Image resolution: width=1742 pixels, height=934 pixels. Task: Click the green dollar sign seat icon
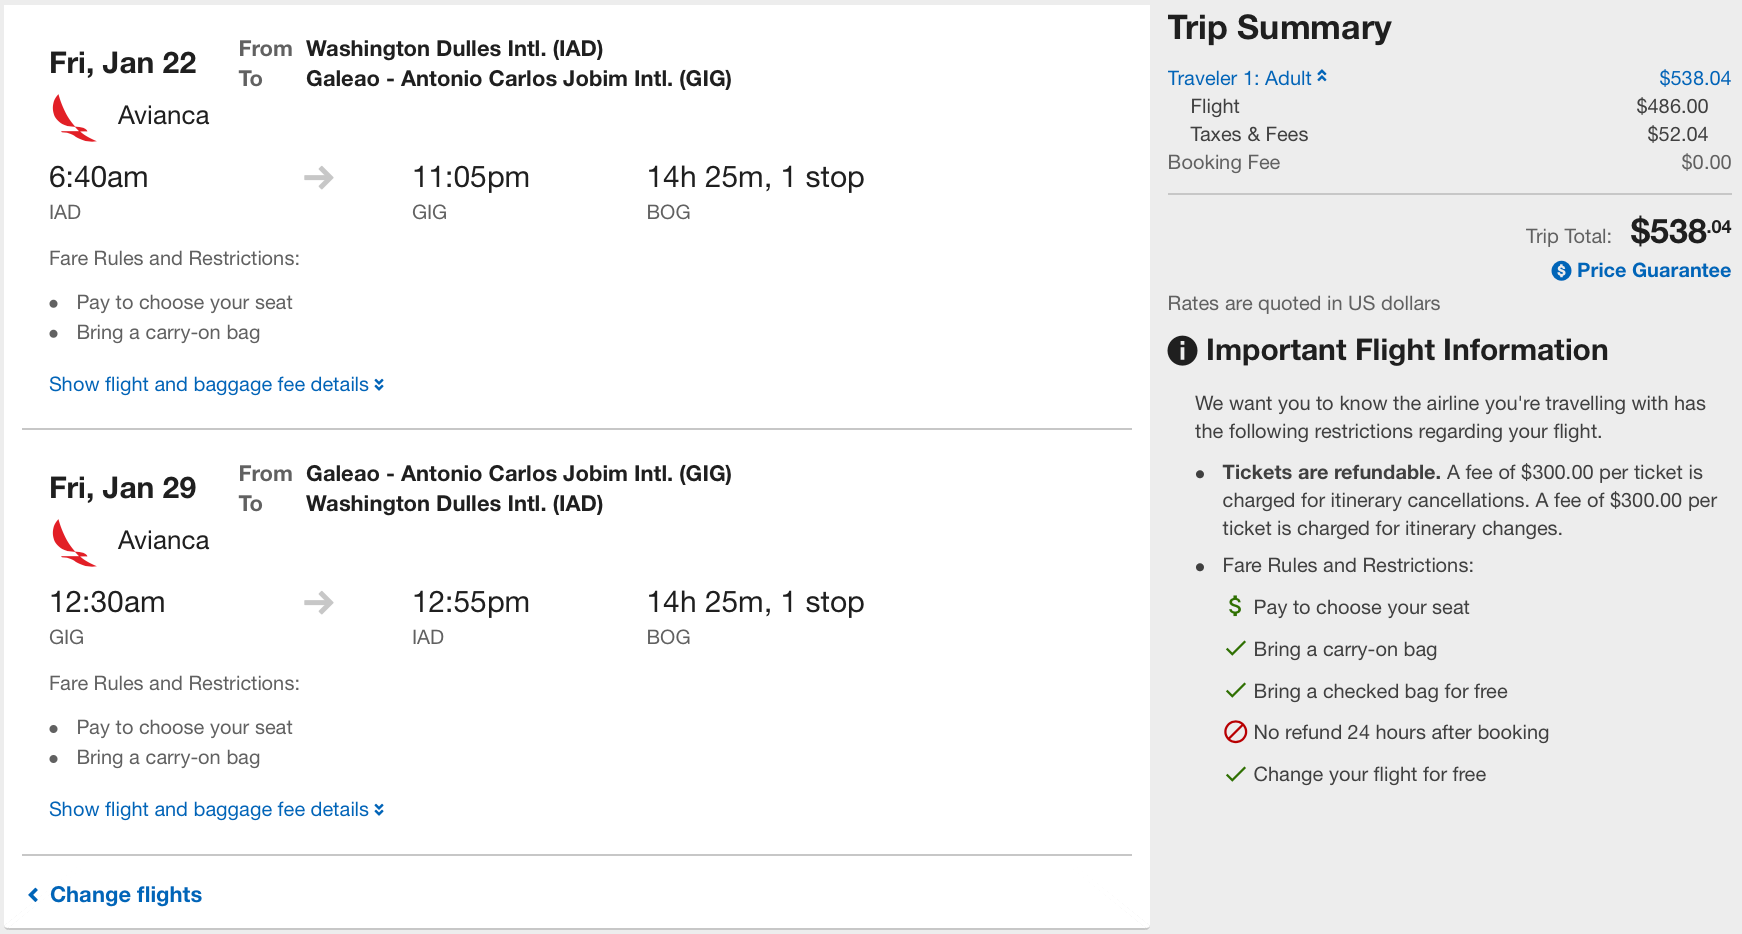point(1236,606)
